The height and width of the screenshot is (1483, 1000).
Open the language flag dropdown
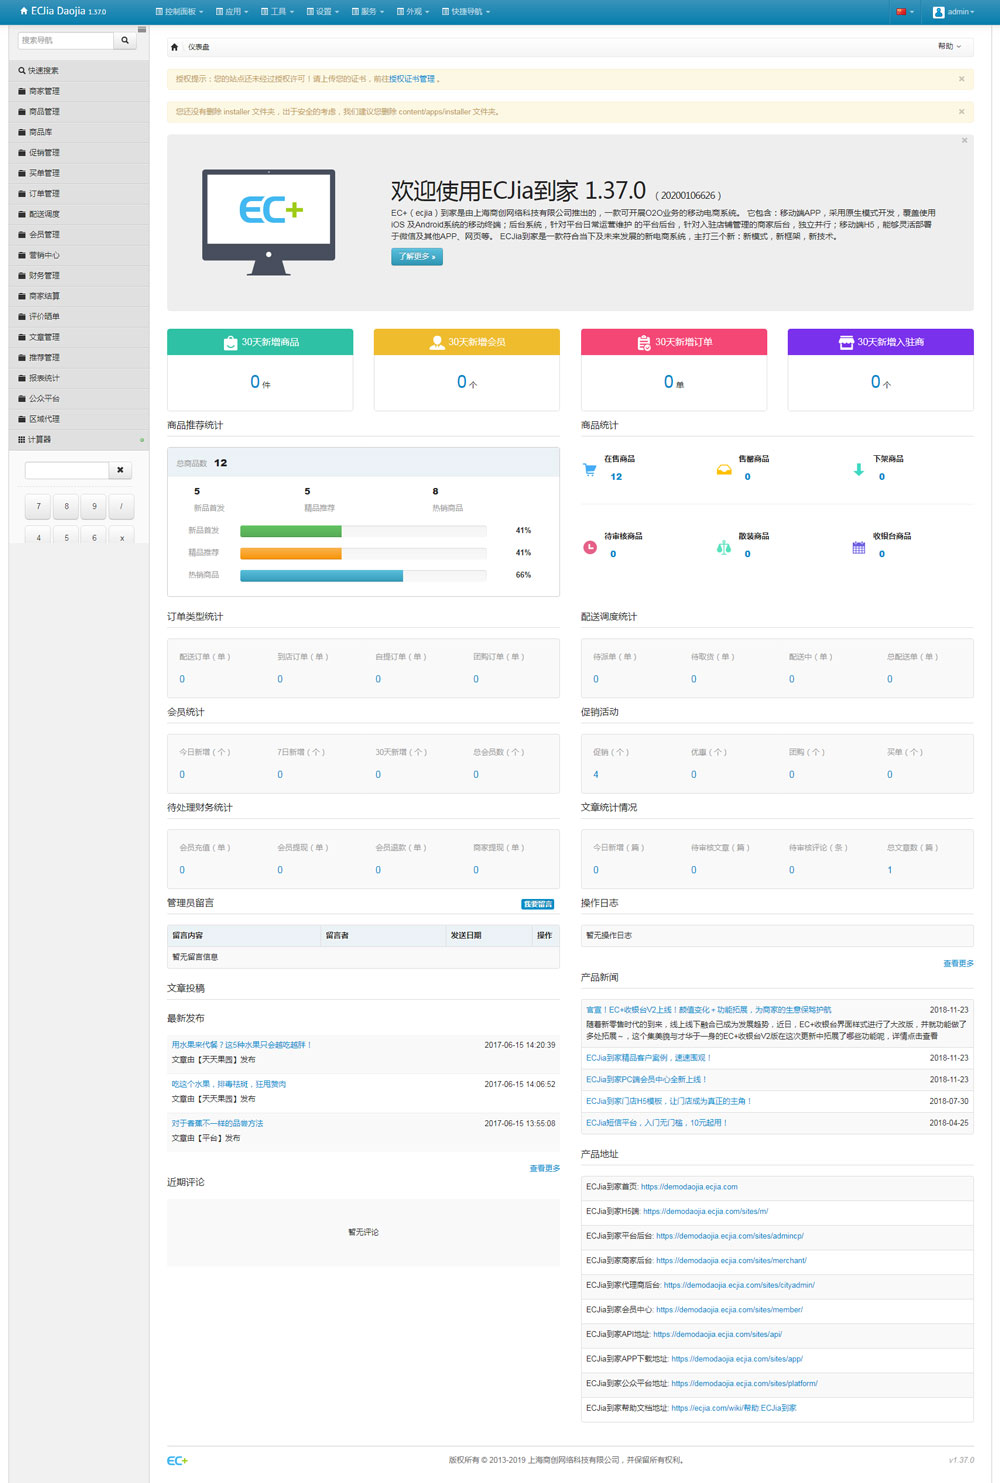(903, 12)
